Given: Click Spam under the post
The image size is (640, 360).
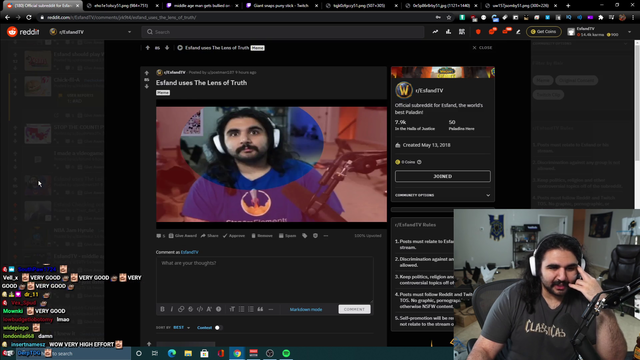Looking at the screenshot, I should [287, 236].
